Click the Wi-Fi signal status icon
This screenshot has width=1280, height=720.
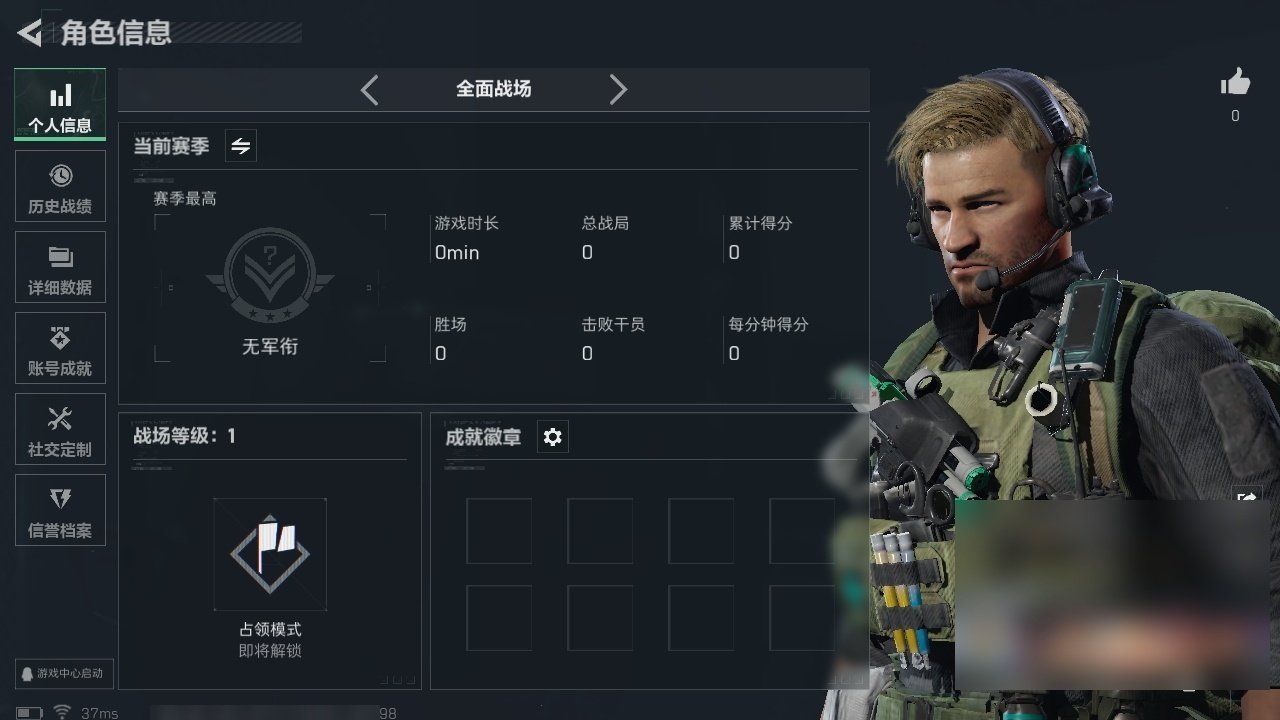coord(62,712)
